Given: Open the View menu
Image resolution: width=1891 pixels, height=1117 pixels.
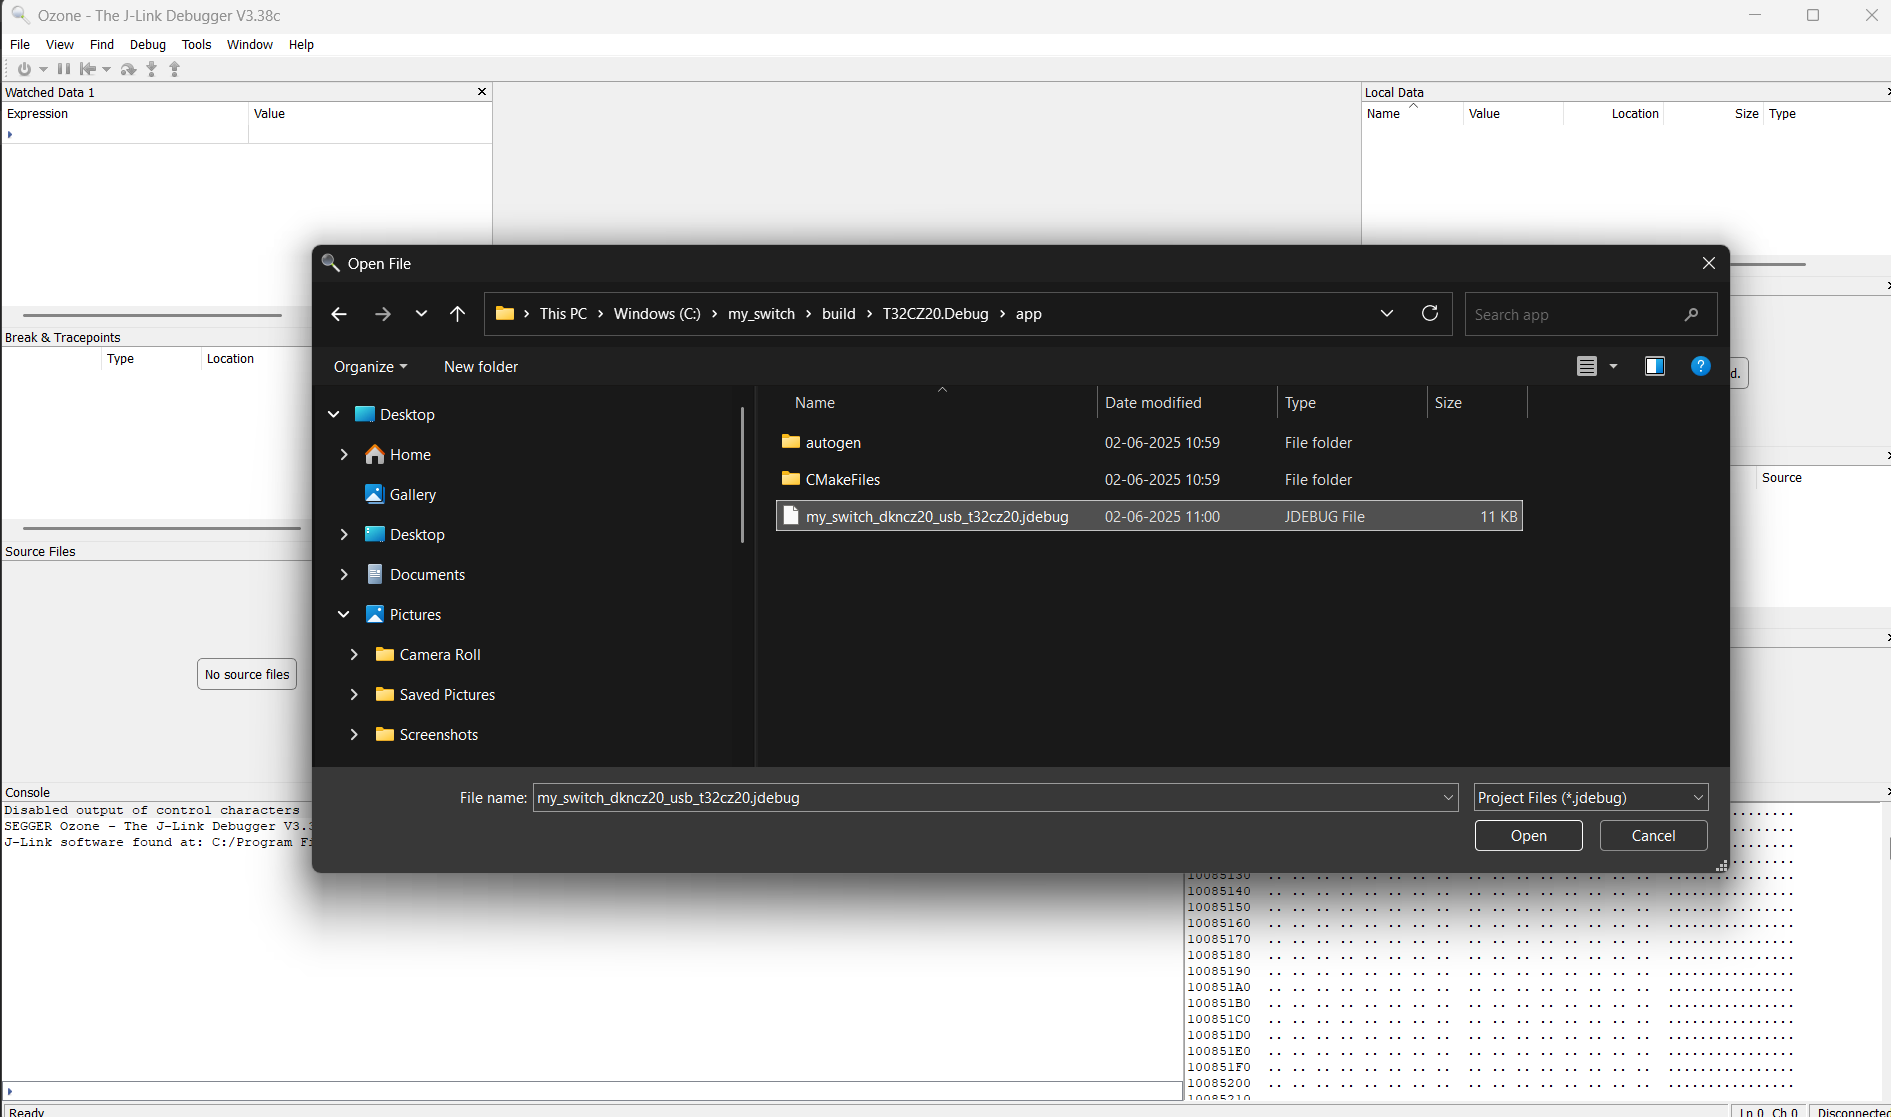Looking at the screenshot, I should pyautogui.click(x=60, y=45).
